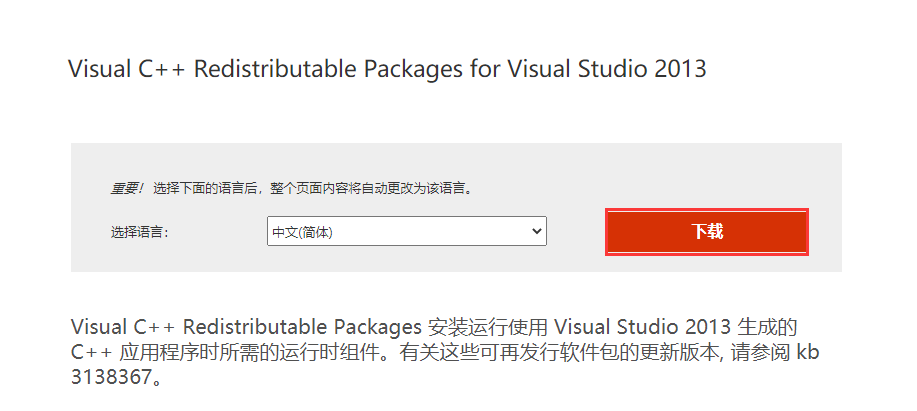
Task: Click the red 下载 download button
Action: (706, 232)
